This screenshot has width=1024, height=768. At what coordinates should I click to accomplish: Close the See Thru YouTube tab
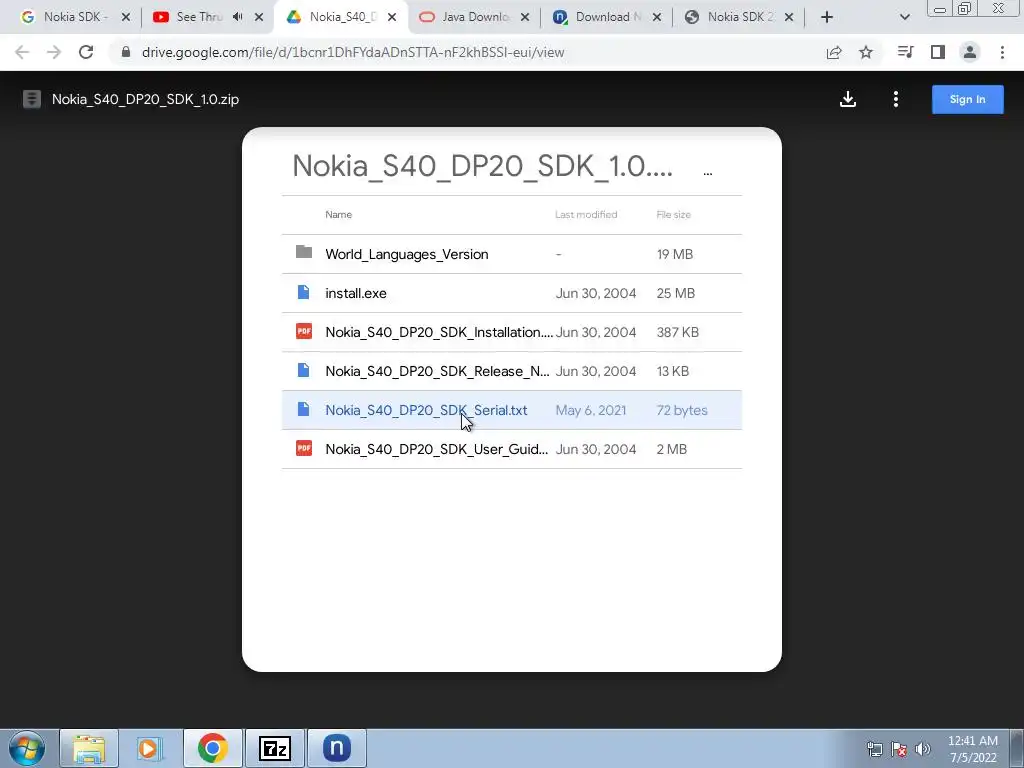259,17
